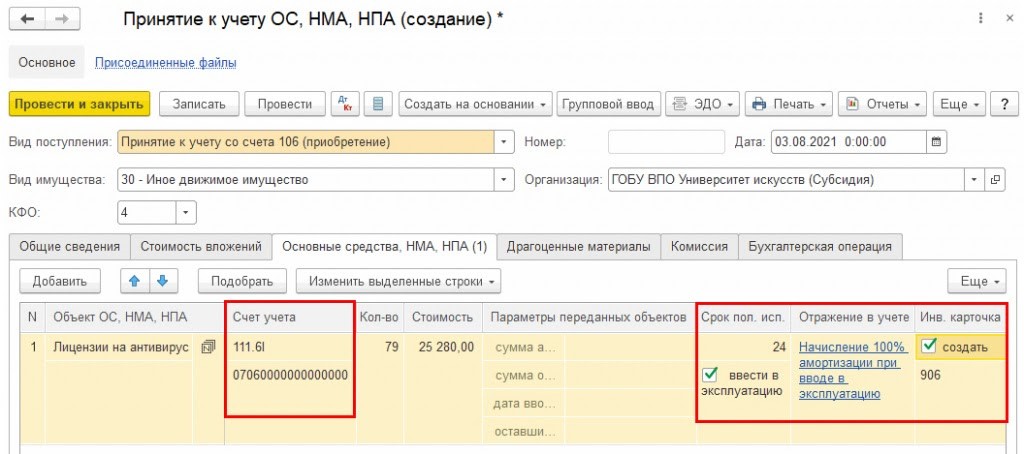Viewport: 1024px width, 454px height.
Task: Move row down with the down arrow
Action: pos(162,281)
